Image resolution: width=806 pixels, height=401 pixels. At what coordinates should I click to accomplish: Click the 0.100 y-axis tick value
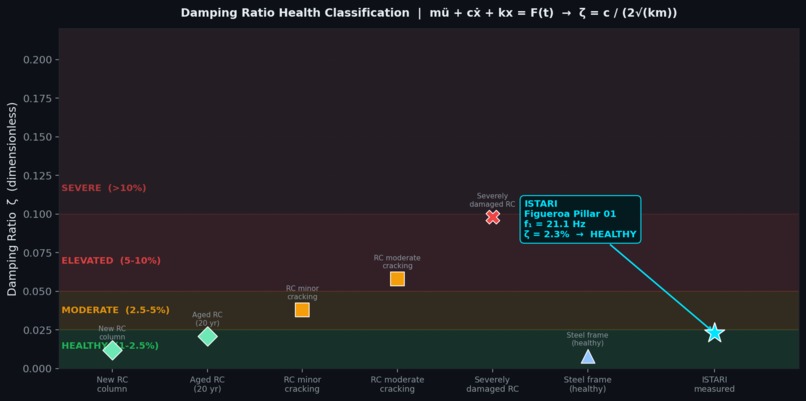pos(38,214)
